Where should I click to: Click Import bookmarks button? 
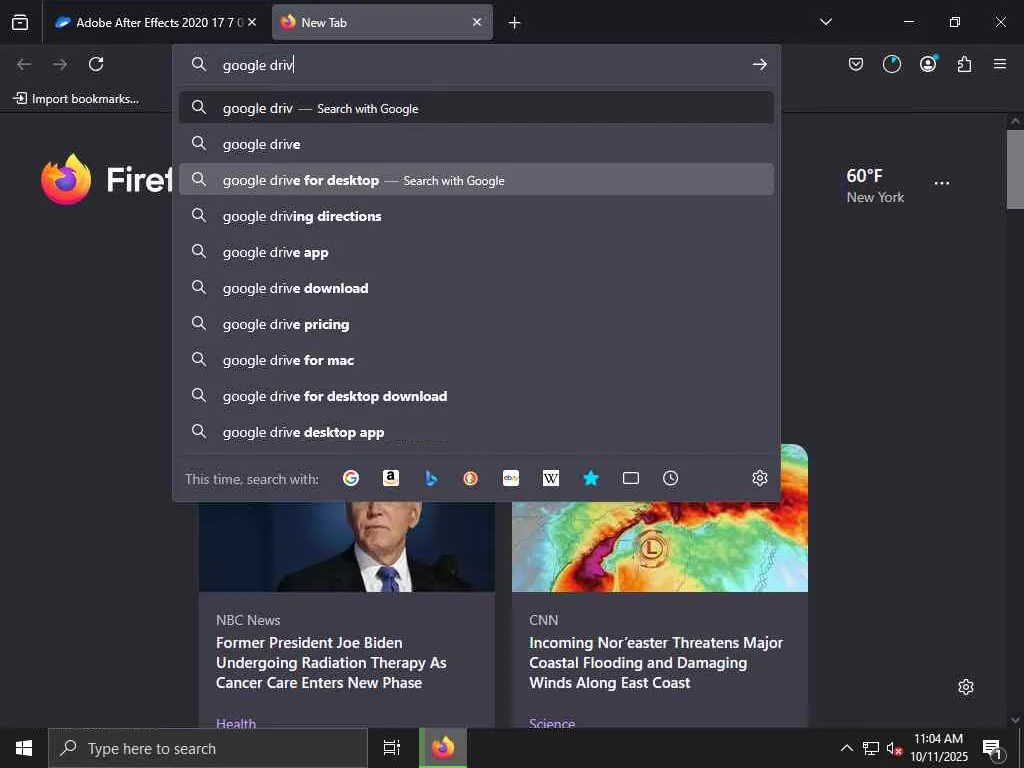click(76, 99)
